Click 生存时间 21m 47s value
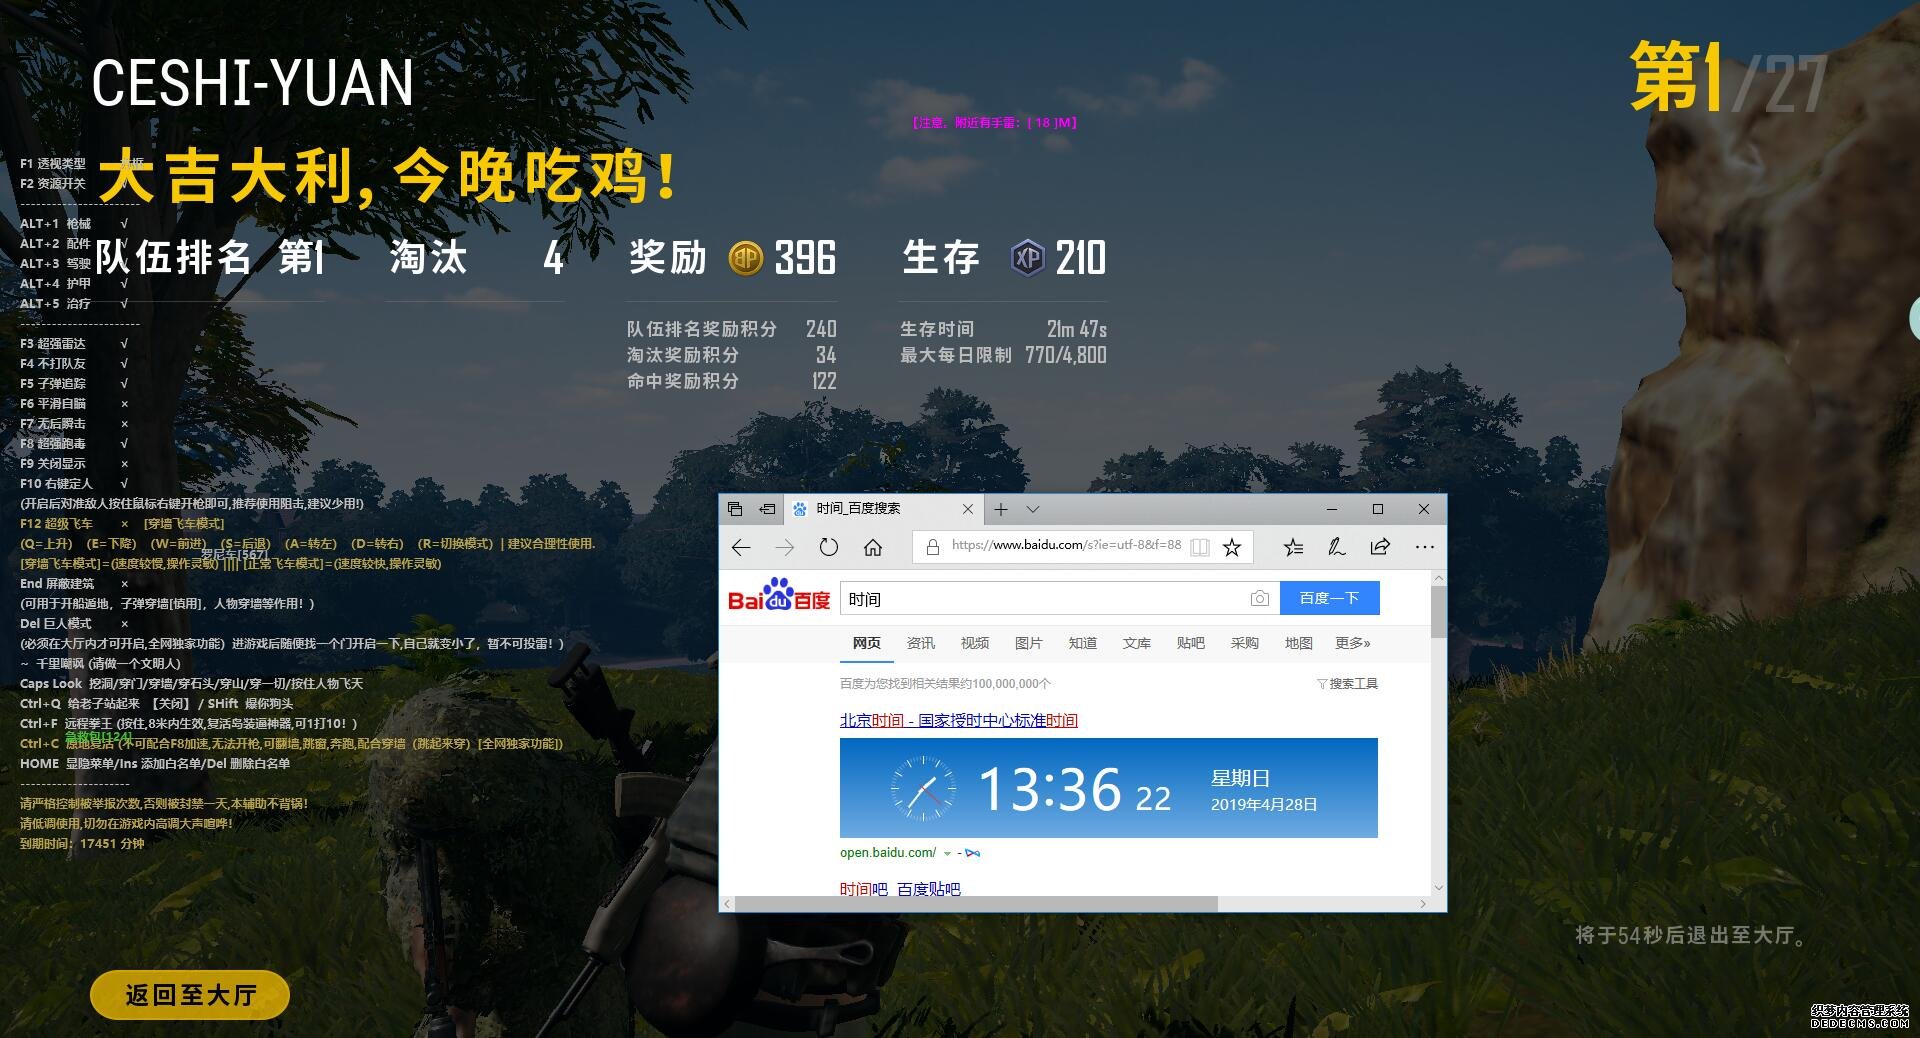The height and width of the screenshot is (1038, 1920). coord(1077,329)
